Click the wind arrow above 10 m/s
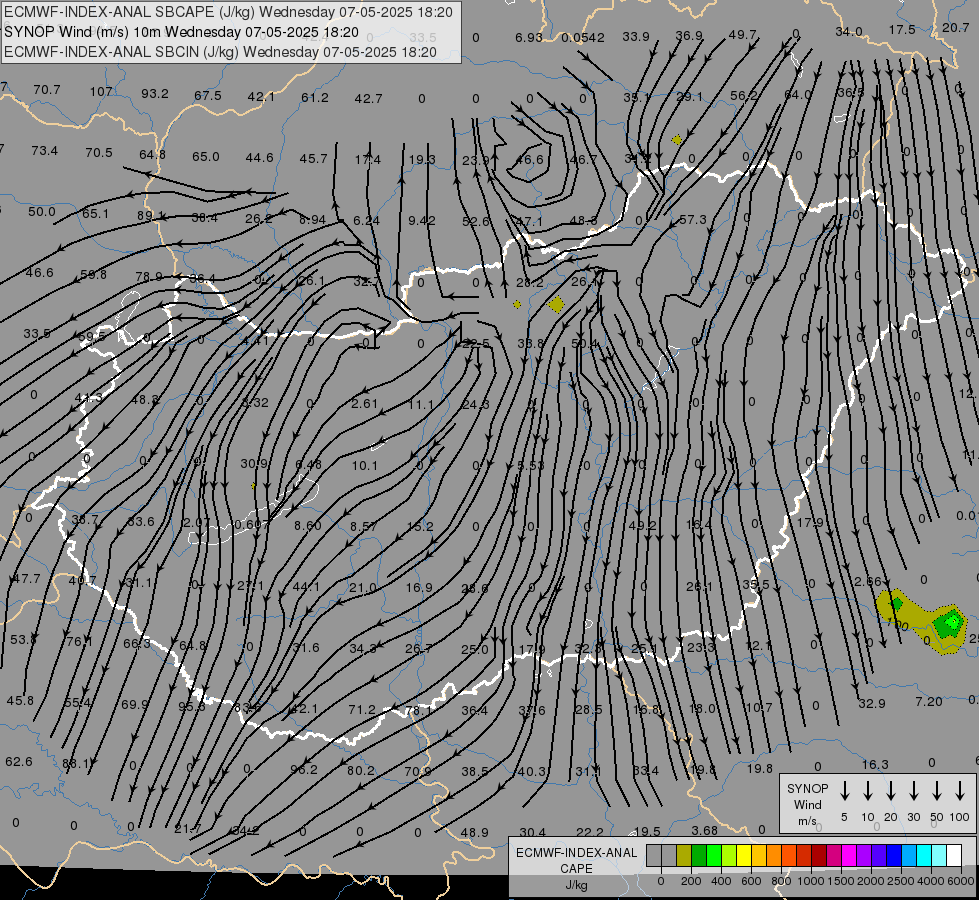Viewport: 979px width, 900px height. coord(868,791)
